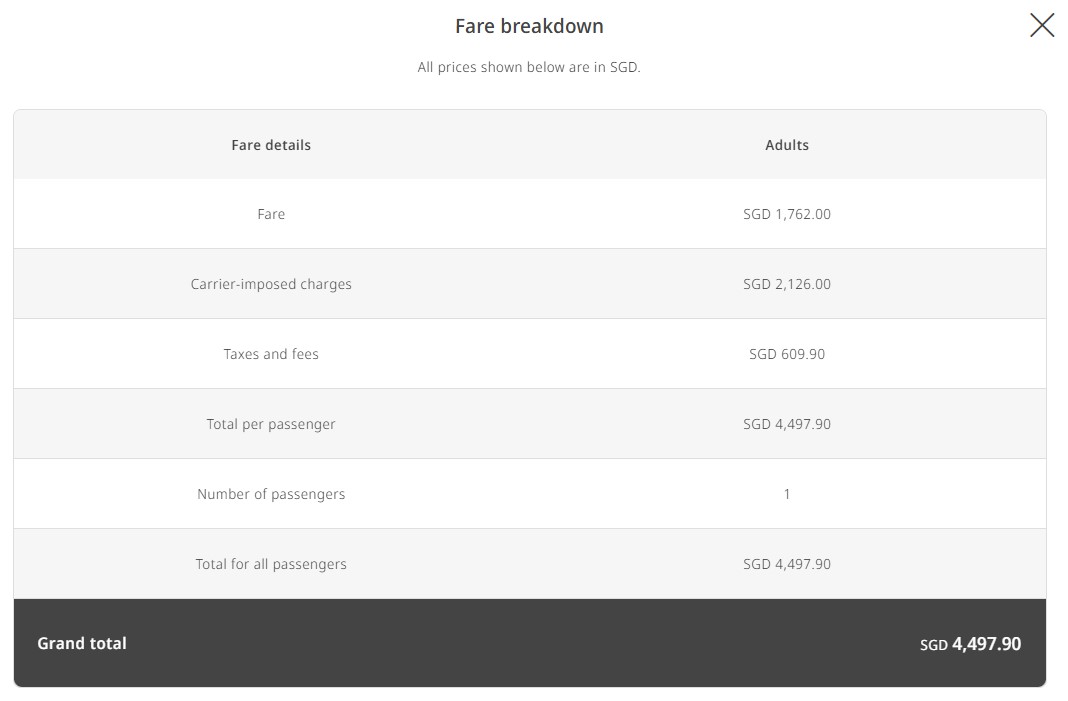1068x701 pixels.
Task: Click the Fare breakdown heading
Action: pyautogui.click(x=529, y=26)
